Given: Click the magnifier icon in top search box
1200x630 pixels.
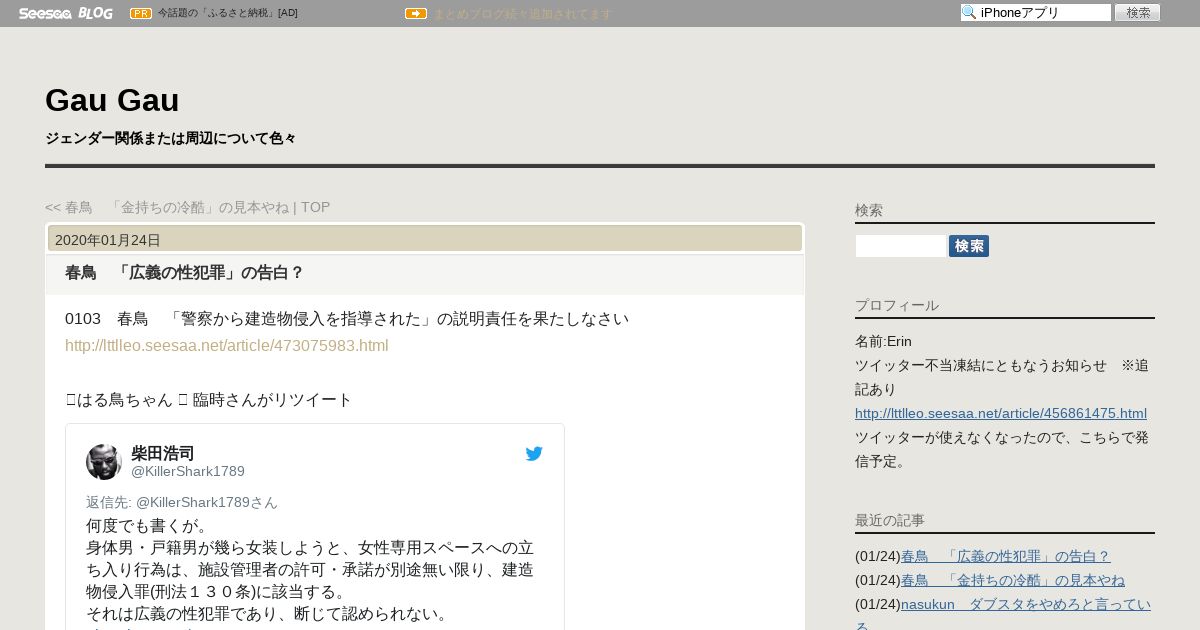Looking at the screenshot, I should point(969,13).
